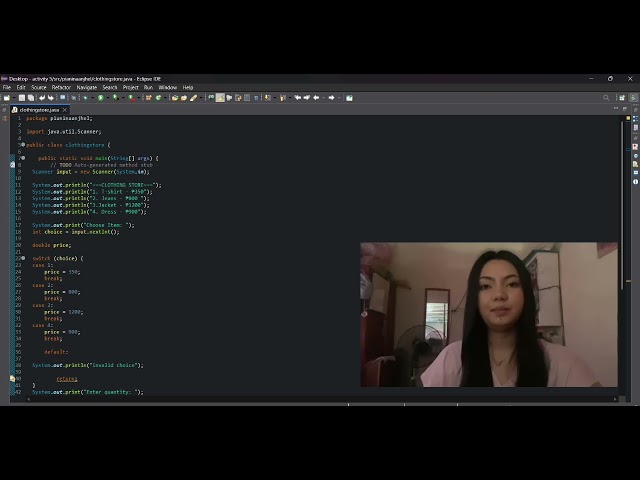The height and width of the screenshot is (480, 640).
Task: Click the warning lightbulb marker on line 40
Action: coord(12,378)
